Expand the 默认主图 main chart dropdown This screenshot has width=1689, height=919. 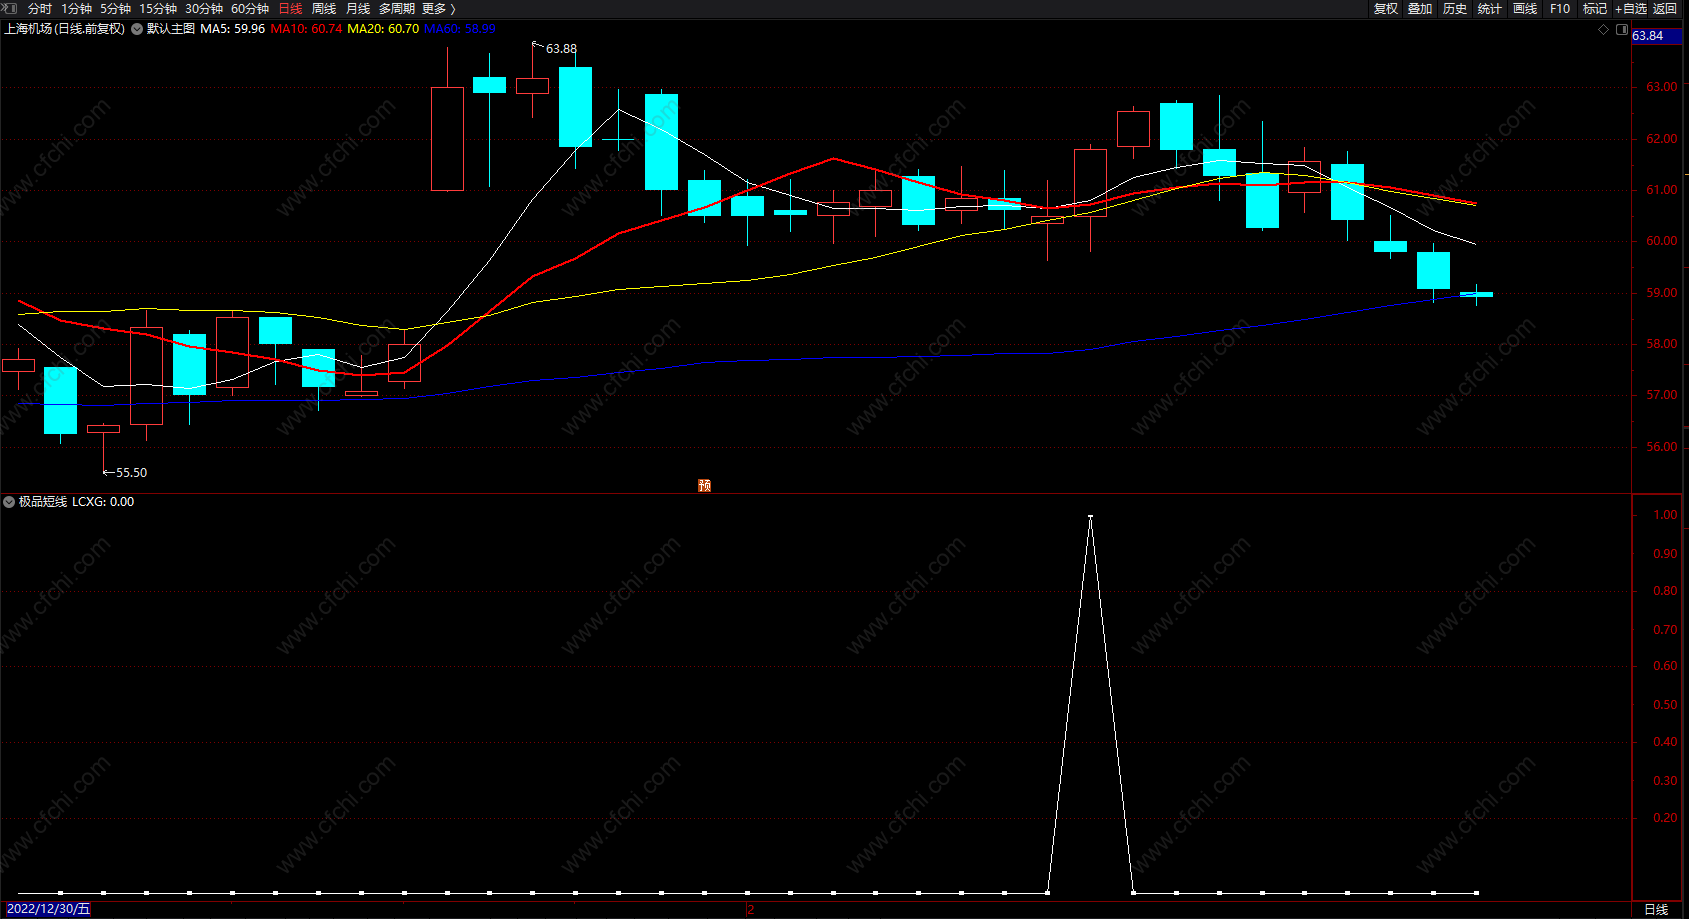[138, 29]
